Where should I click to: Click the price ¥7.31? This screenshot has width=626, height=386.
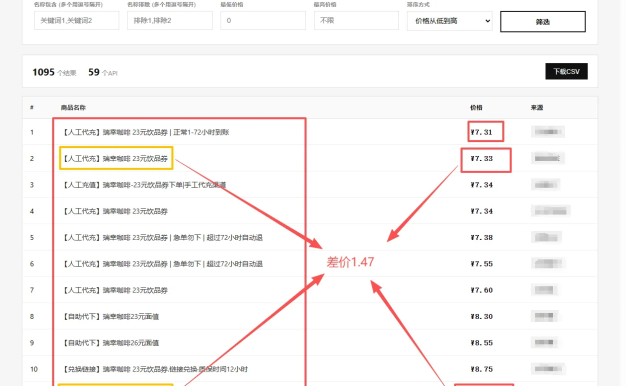point(481,132)
